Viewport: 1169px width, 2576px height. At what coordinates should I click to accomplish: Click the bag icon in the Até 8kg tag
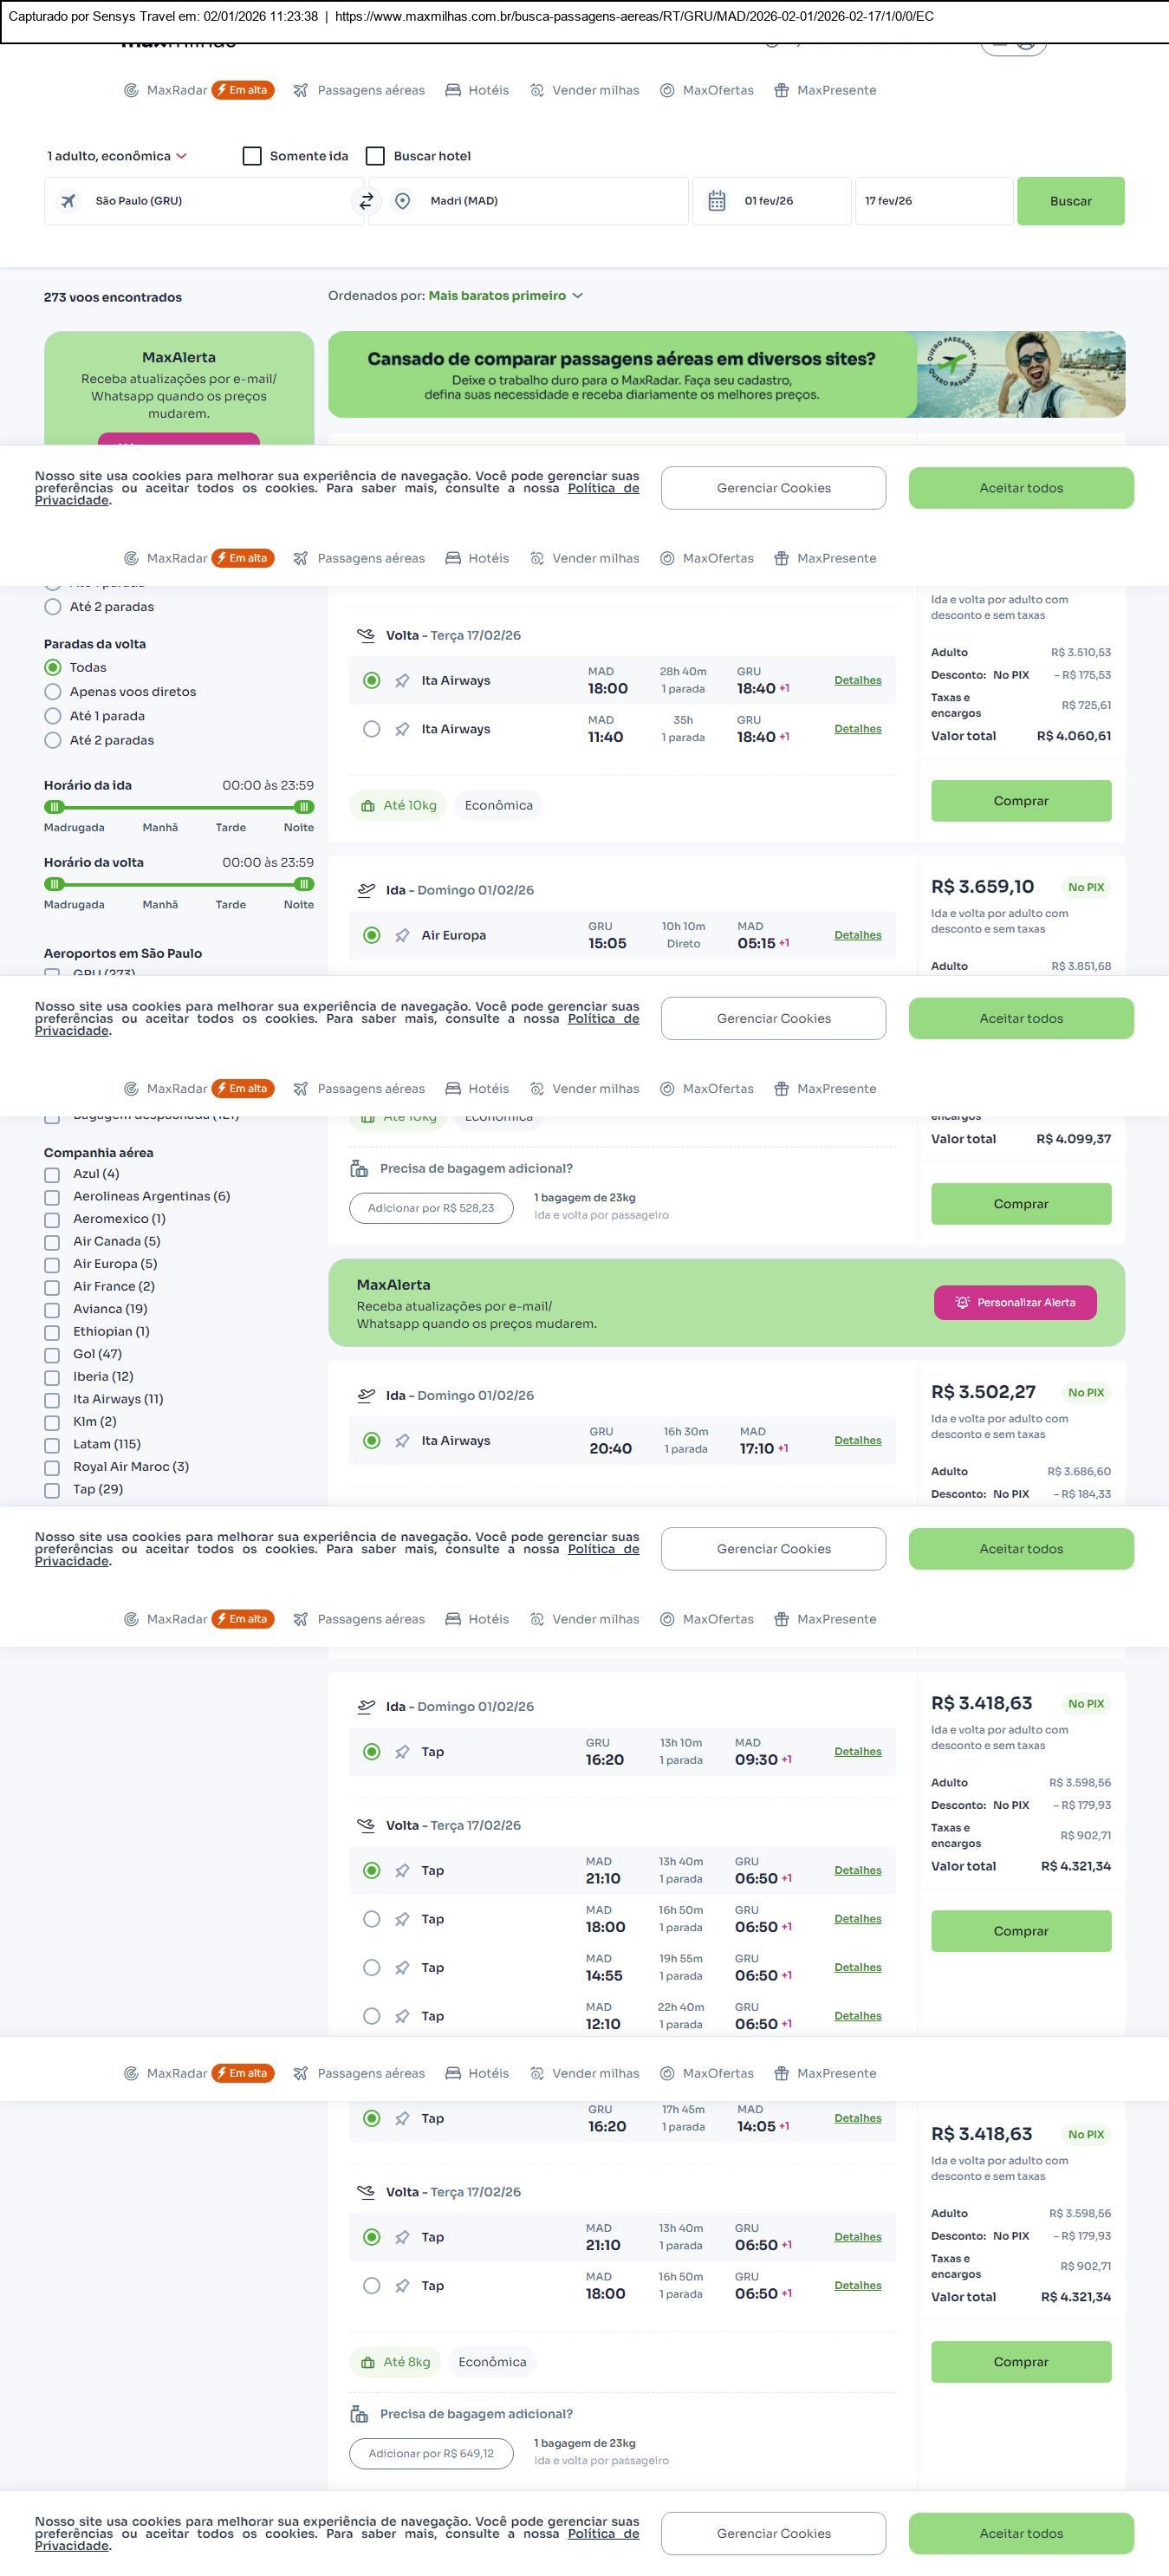pos(368,2362)
